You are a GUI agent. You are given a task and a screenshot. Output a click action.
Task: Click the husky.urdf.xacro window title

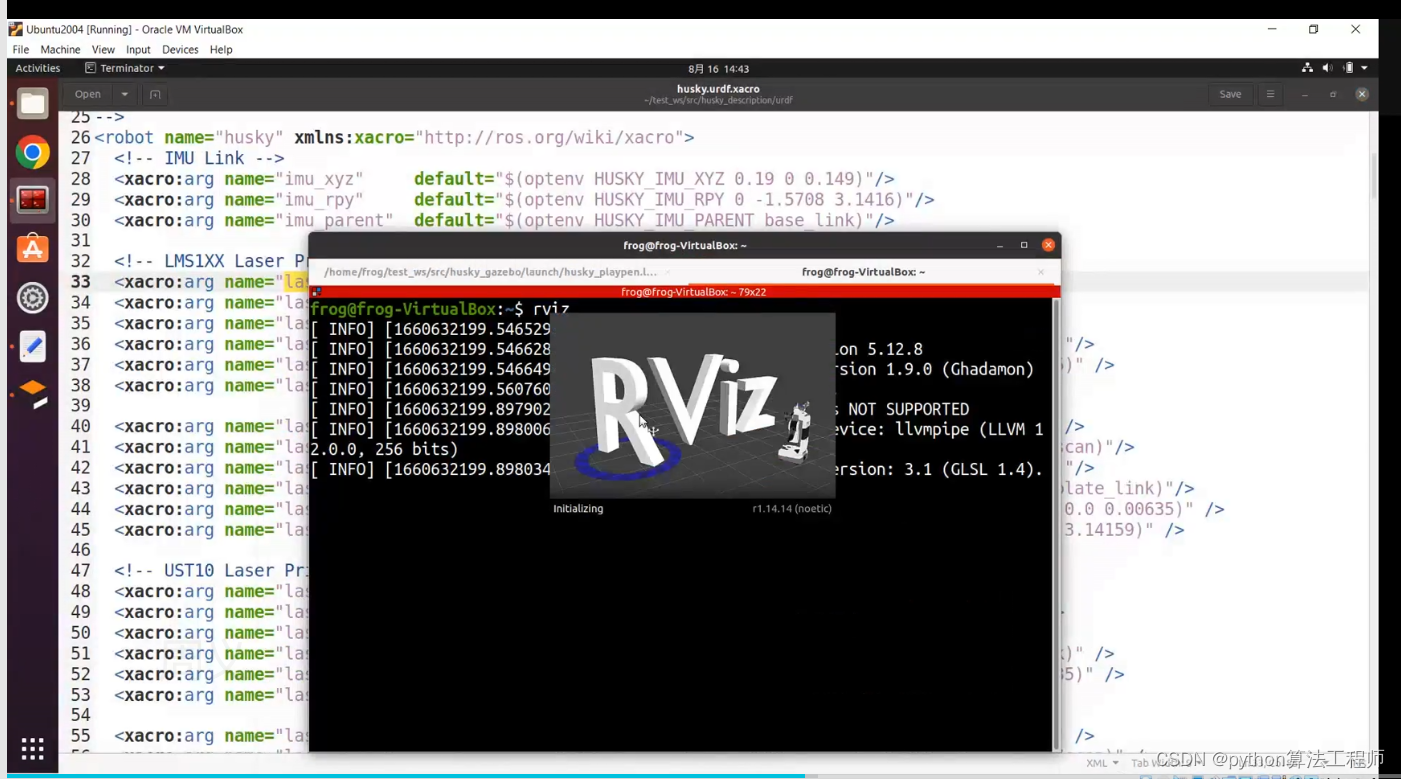(x=718, y=89)
